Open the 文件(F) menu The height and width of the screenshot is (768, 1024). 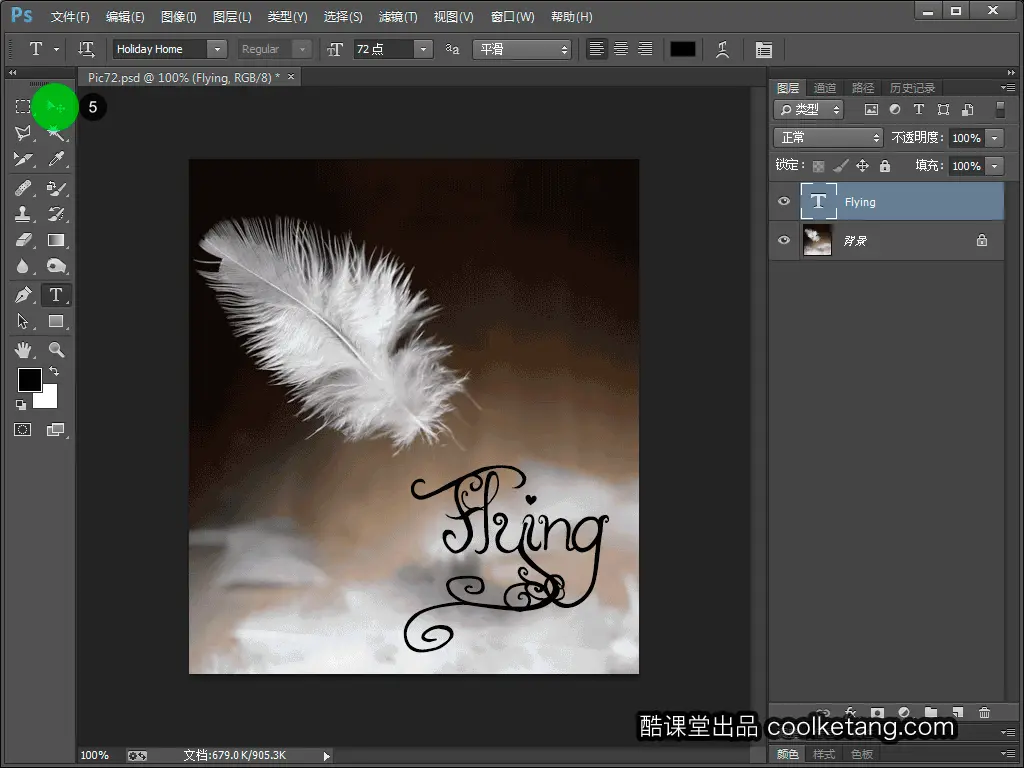coord(70,16)
